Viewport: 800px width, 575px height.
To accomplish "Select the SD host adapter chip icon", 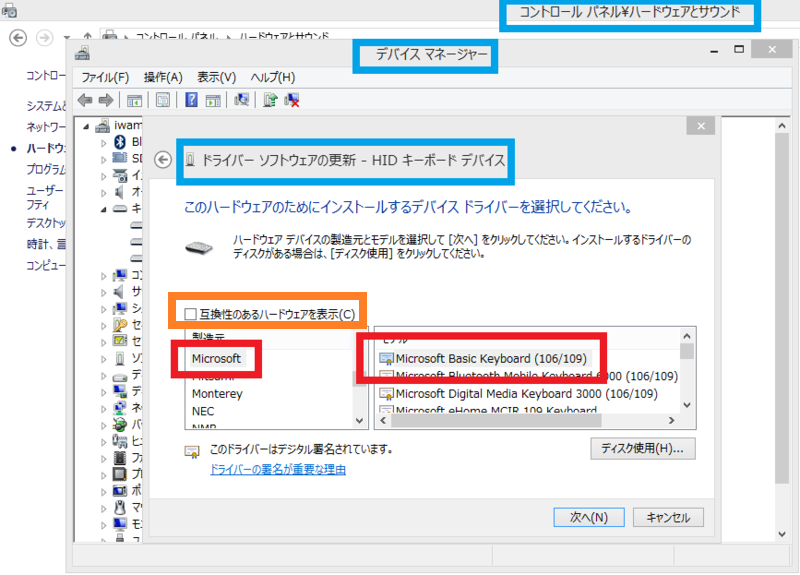I will click(119, 158).
